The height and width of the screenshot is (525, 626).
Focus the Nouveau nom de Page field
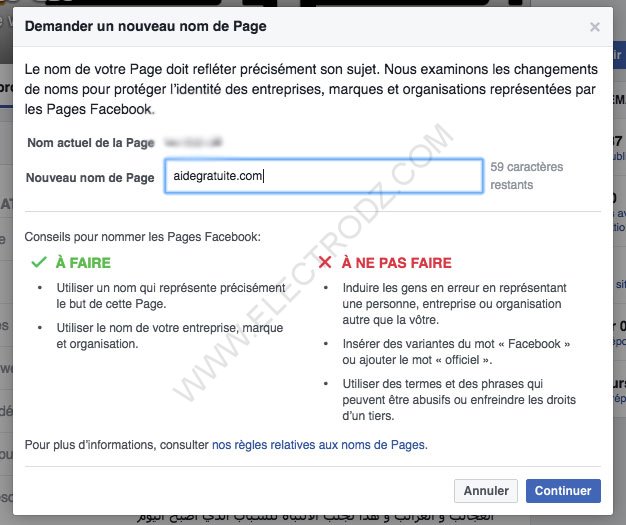point(324,176)
